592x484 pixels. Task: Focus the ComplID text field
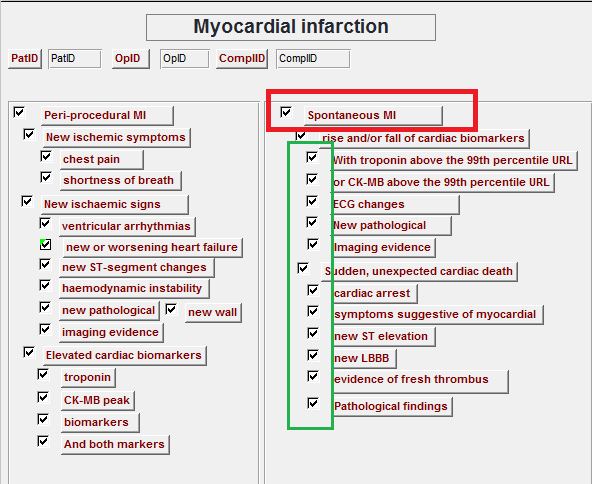[x=313, y=59]
